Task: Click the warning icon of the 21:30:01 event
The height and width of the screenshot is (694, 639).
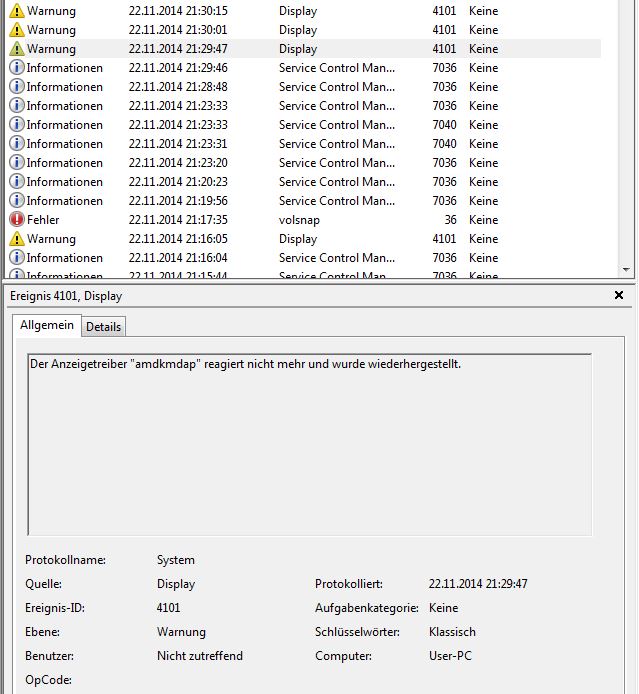Action: click(x=17, y=30)
